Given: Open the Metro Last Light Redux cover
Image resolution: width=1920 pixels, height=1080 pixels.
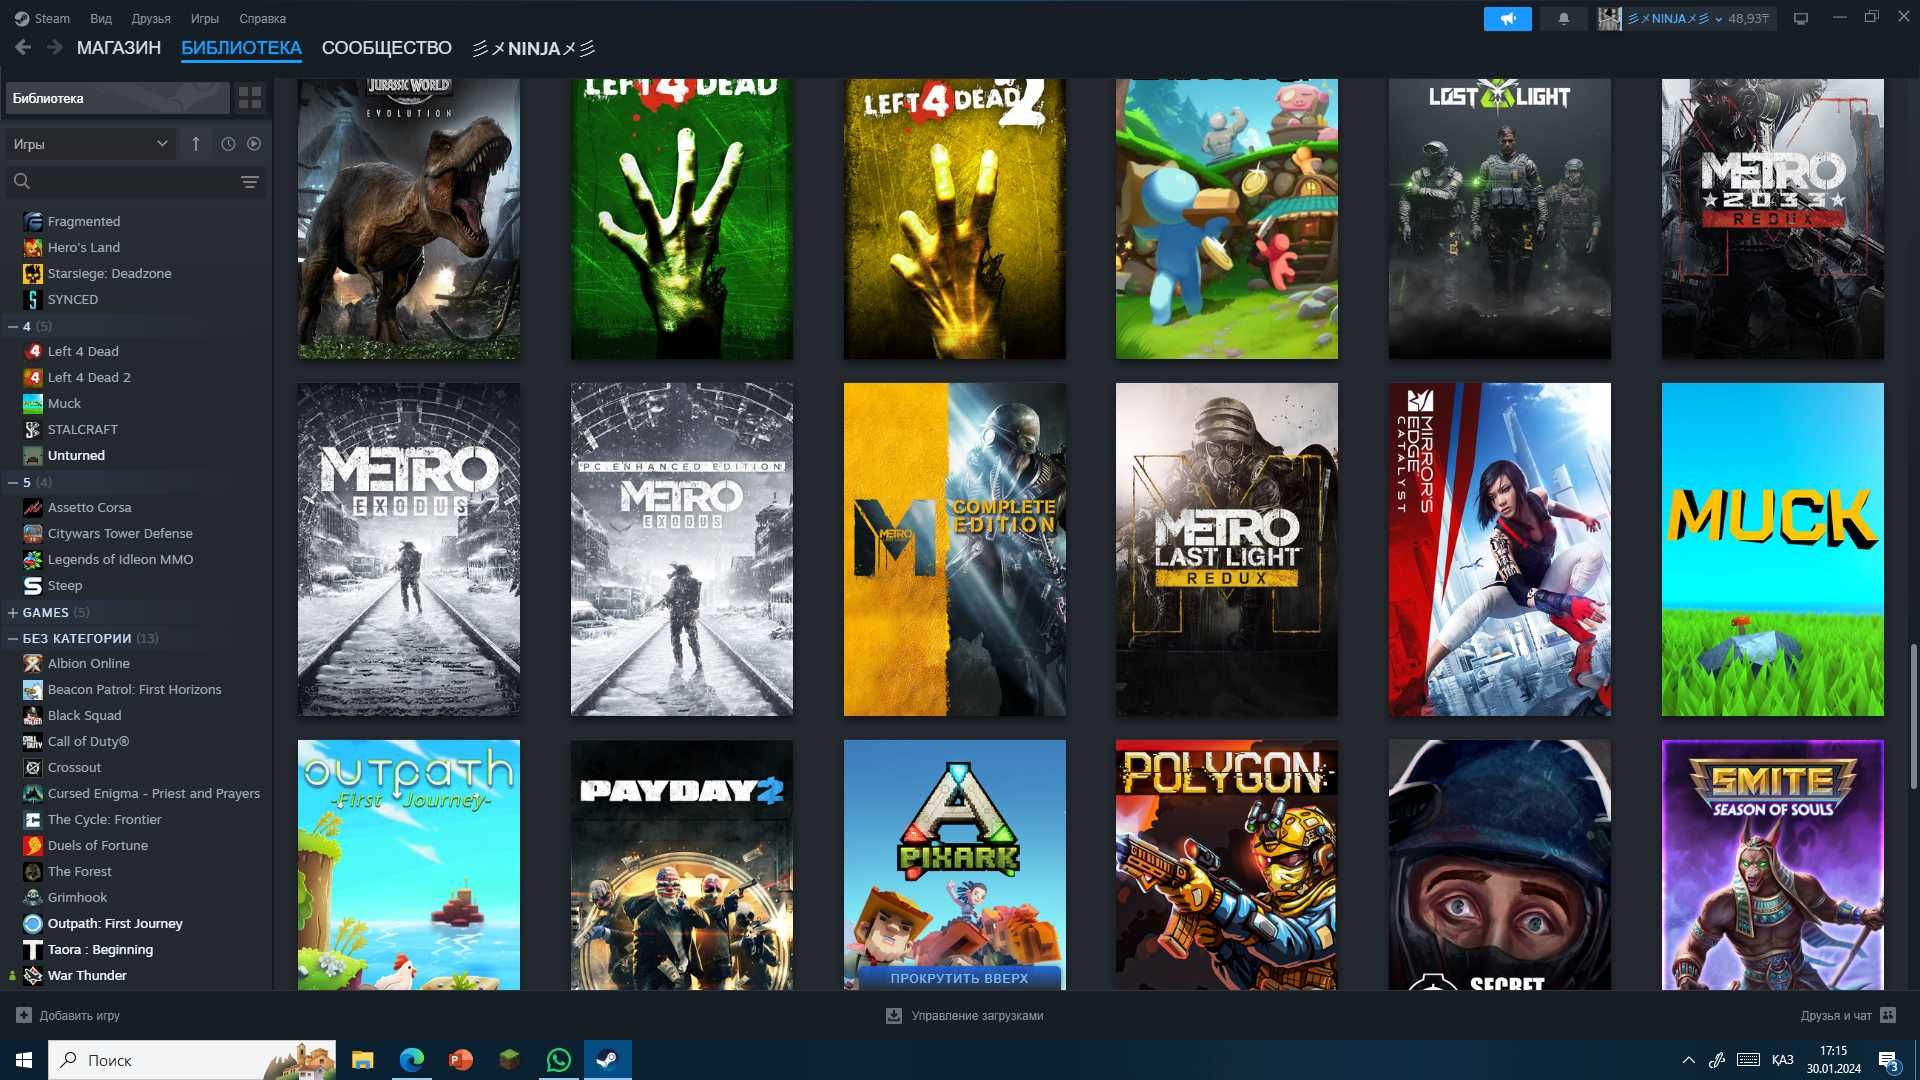Looking at the screenshot, I should [x=1227, y=549].
